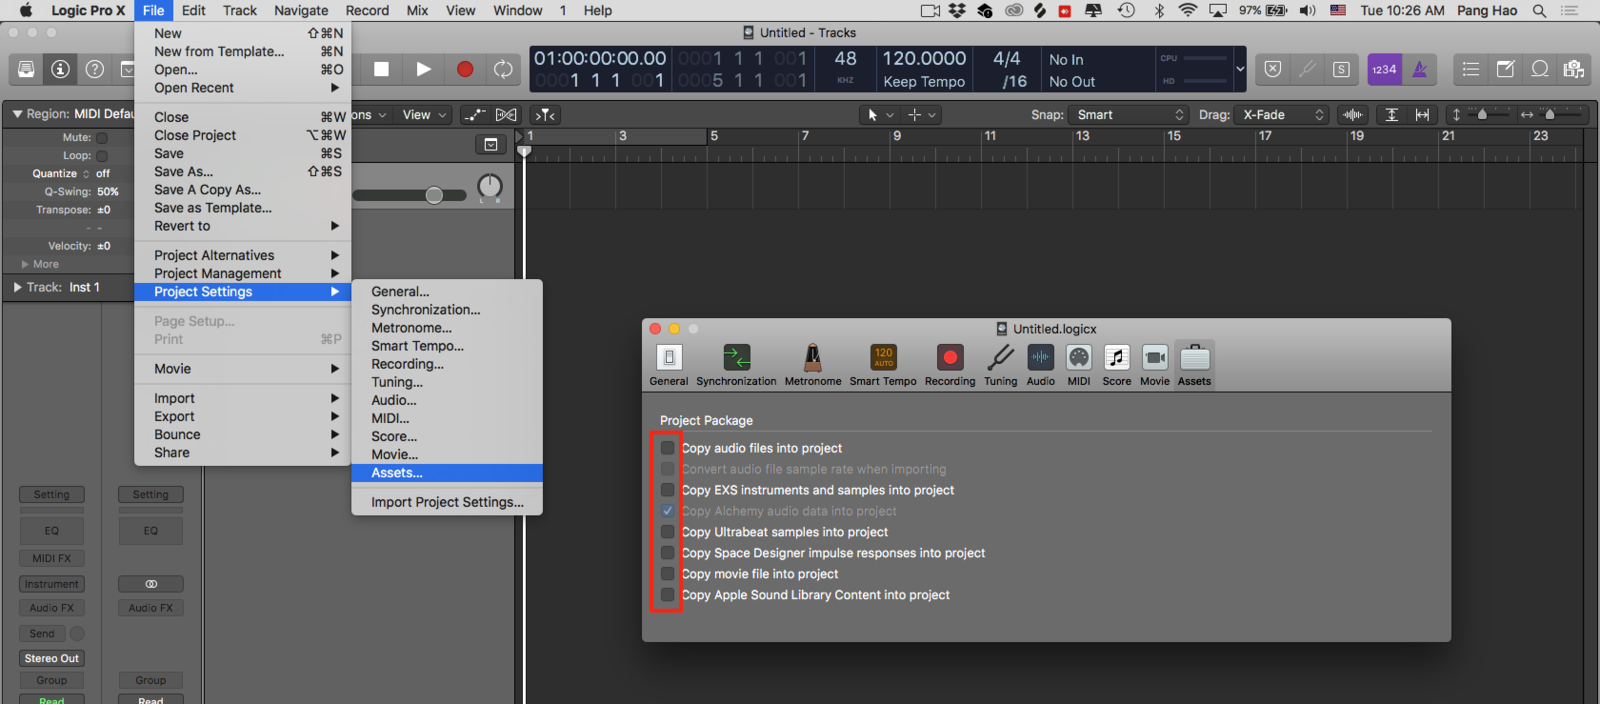Enable Copy EXS instruments and samples checkbox

[x=667, y=490]
